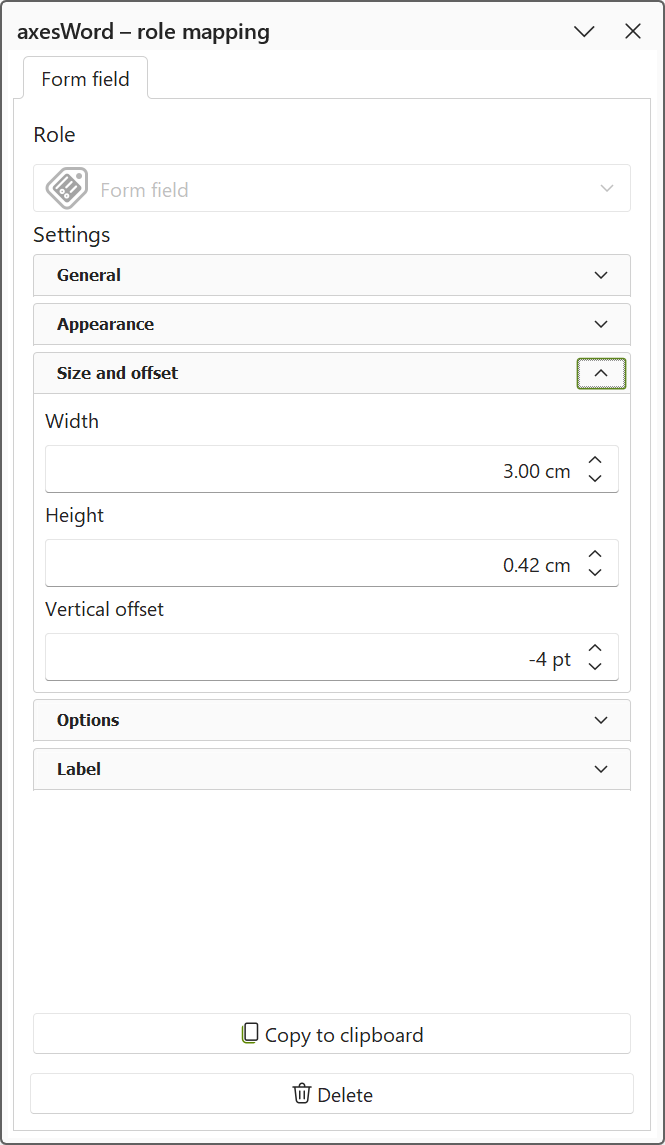Close the axesWord role mapping pane

tap(632, 31)
